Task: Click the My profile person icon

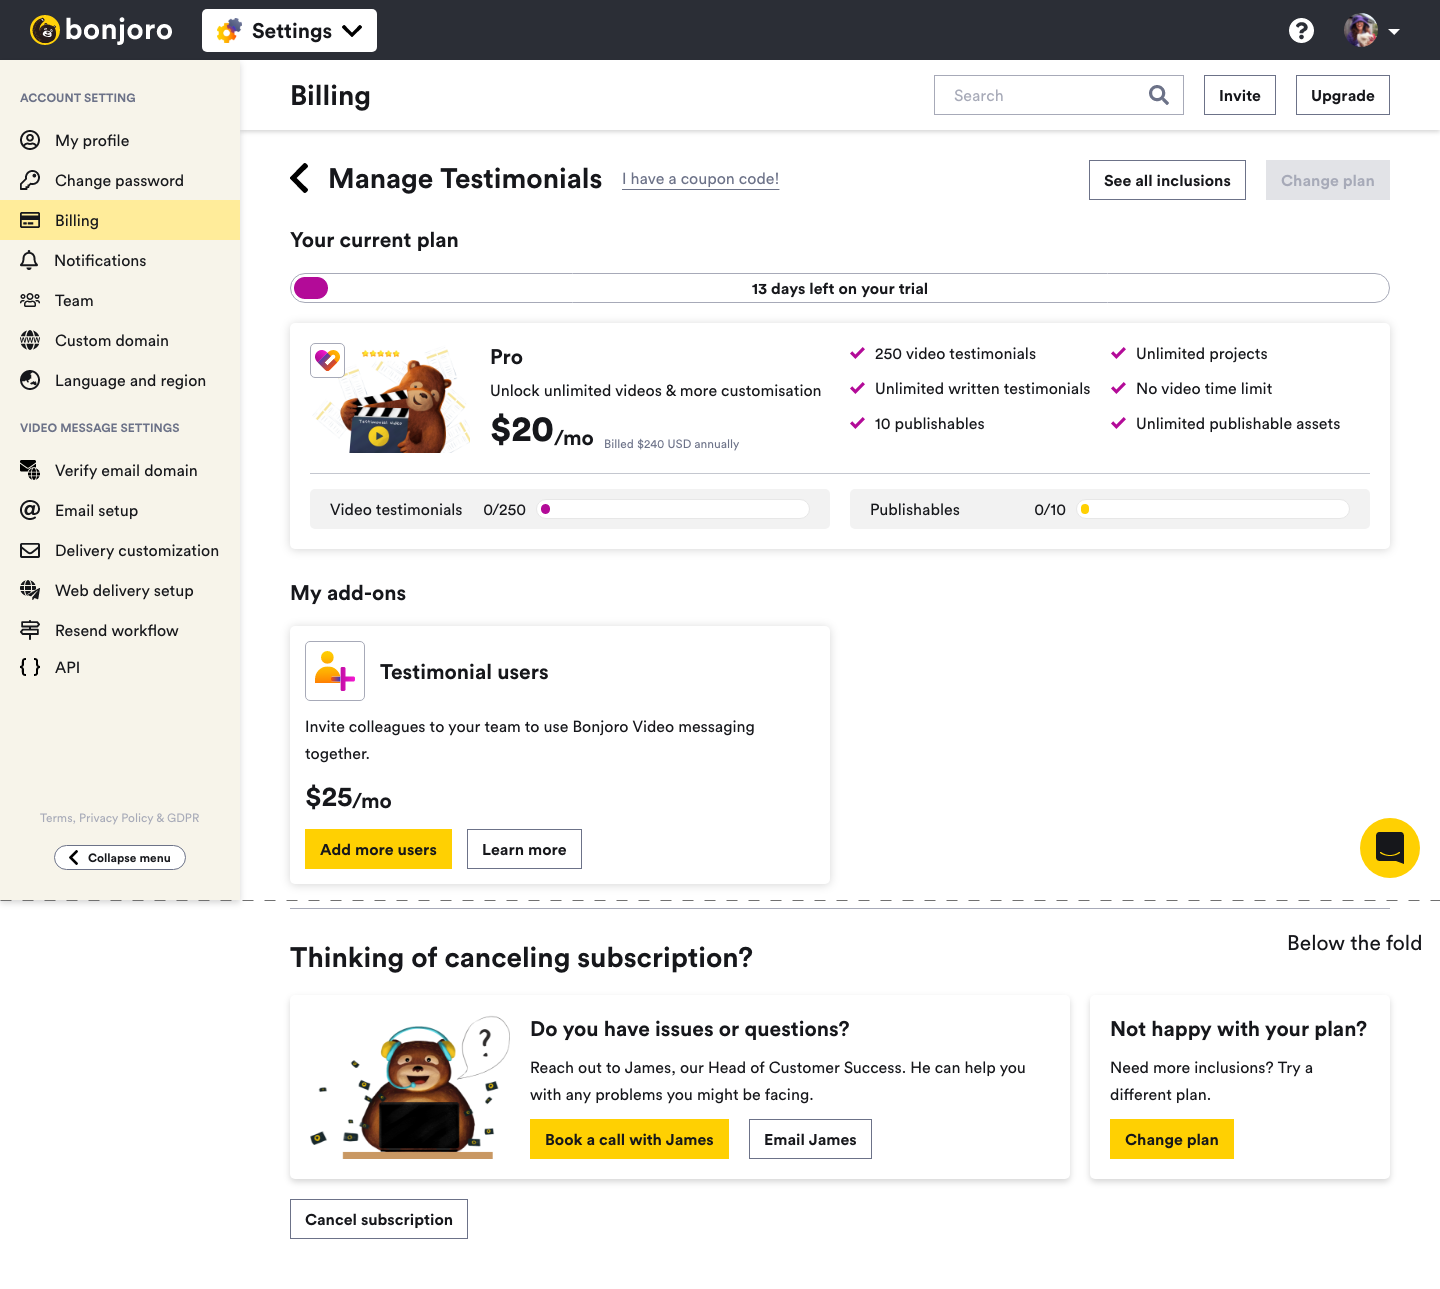Action: [30, 140]
